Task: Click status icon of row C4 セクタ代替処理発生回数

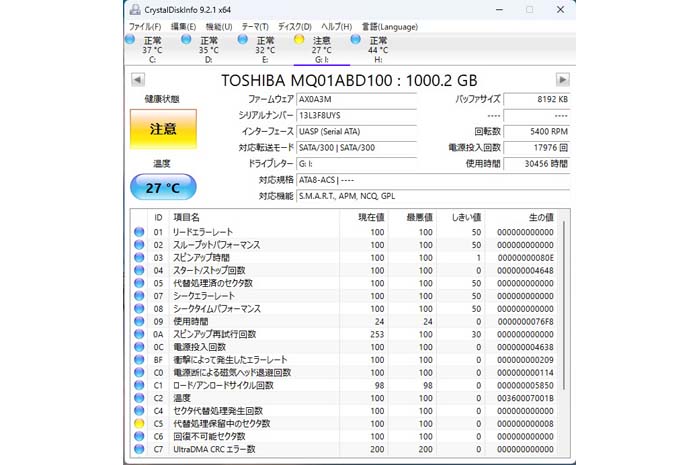Action: [139, 411]
